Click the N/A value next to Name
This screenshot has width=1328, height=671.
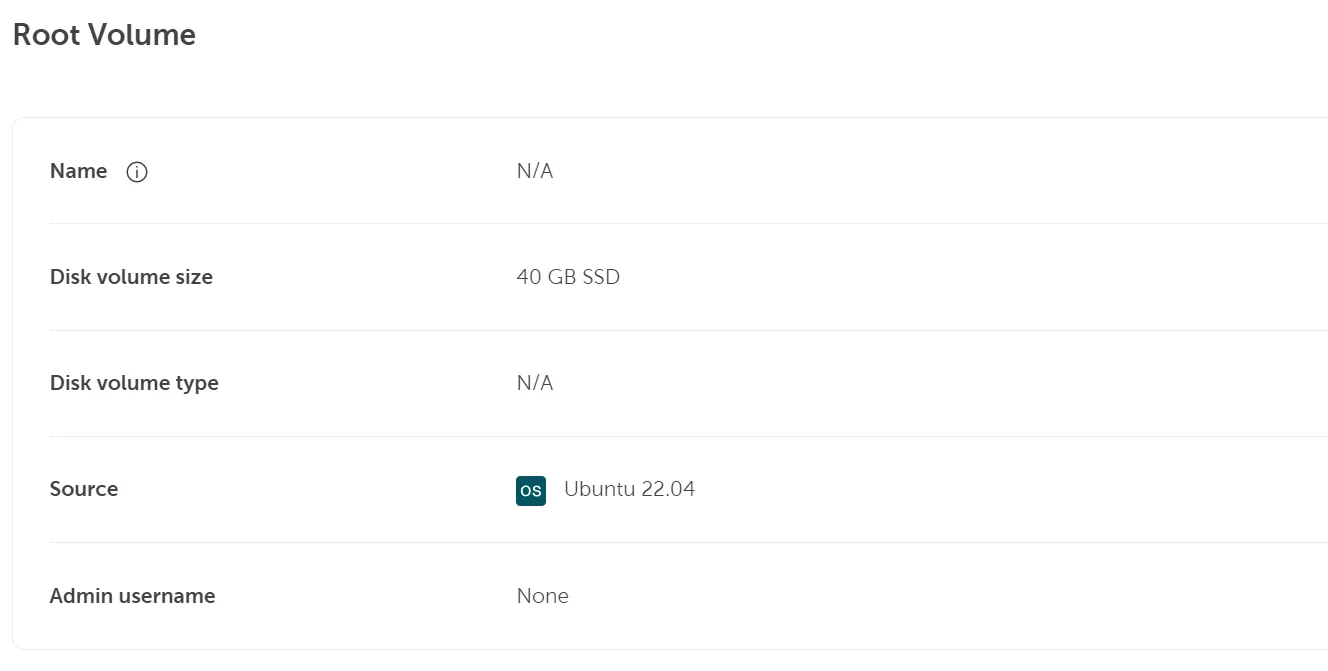click(535, 171)
